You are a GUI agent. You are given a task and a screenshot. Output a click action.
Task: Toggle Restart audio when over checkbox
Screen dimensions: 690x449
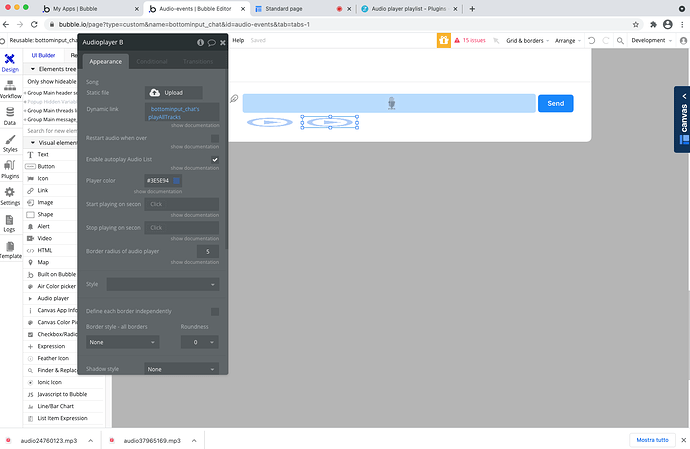pos(215,138)
